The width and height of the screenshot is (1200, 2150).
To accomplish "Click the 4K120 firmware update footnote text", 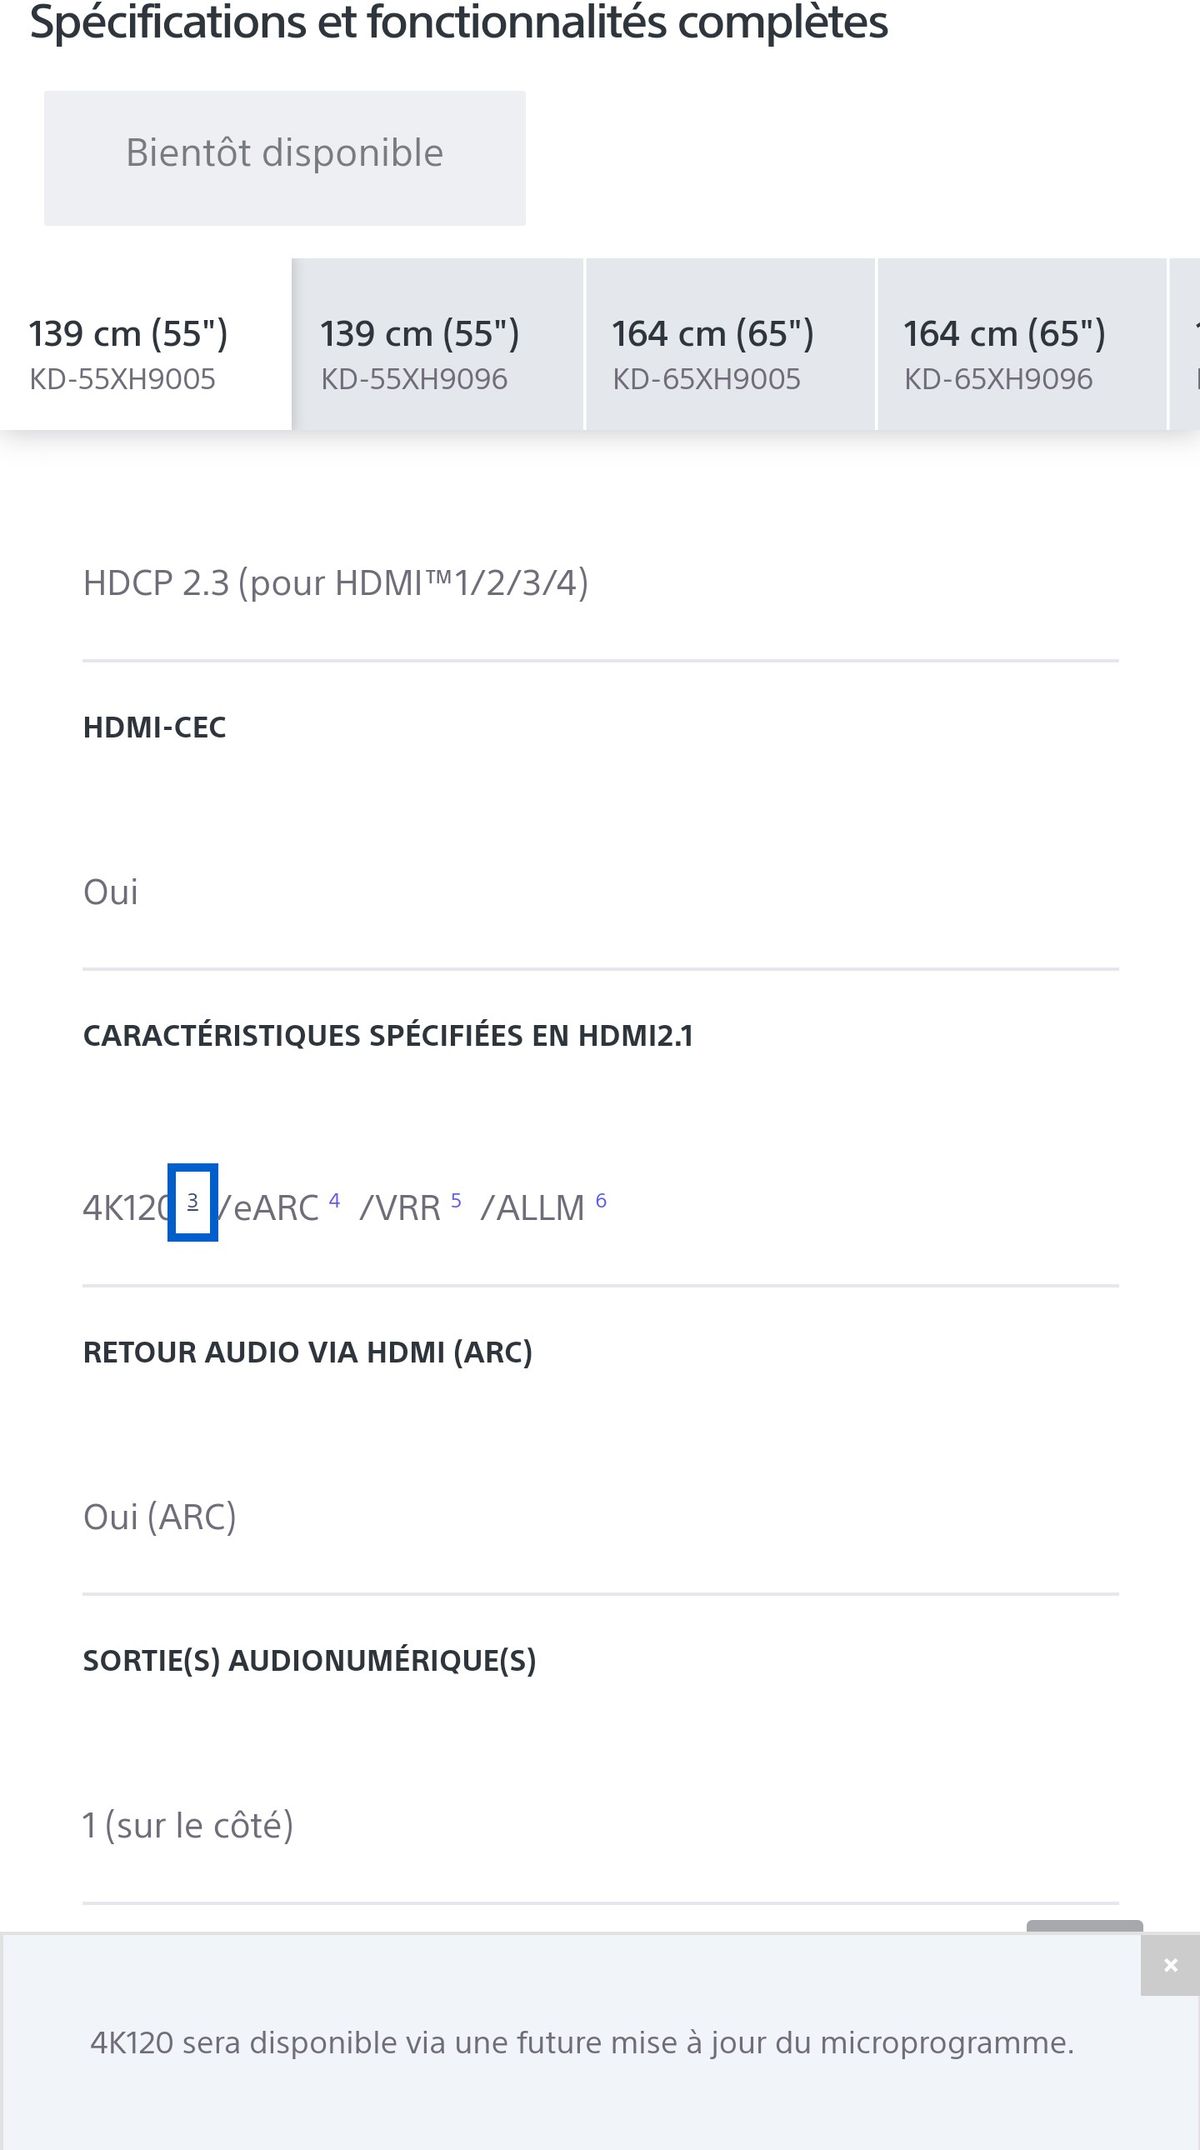I will pyautogui.click(x=582, y=2042).
